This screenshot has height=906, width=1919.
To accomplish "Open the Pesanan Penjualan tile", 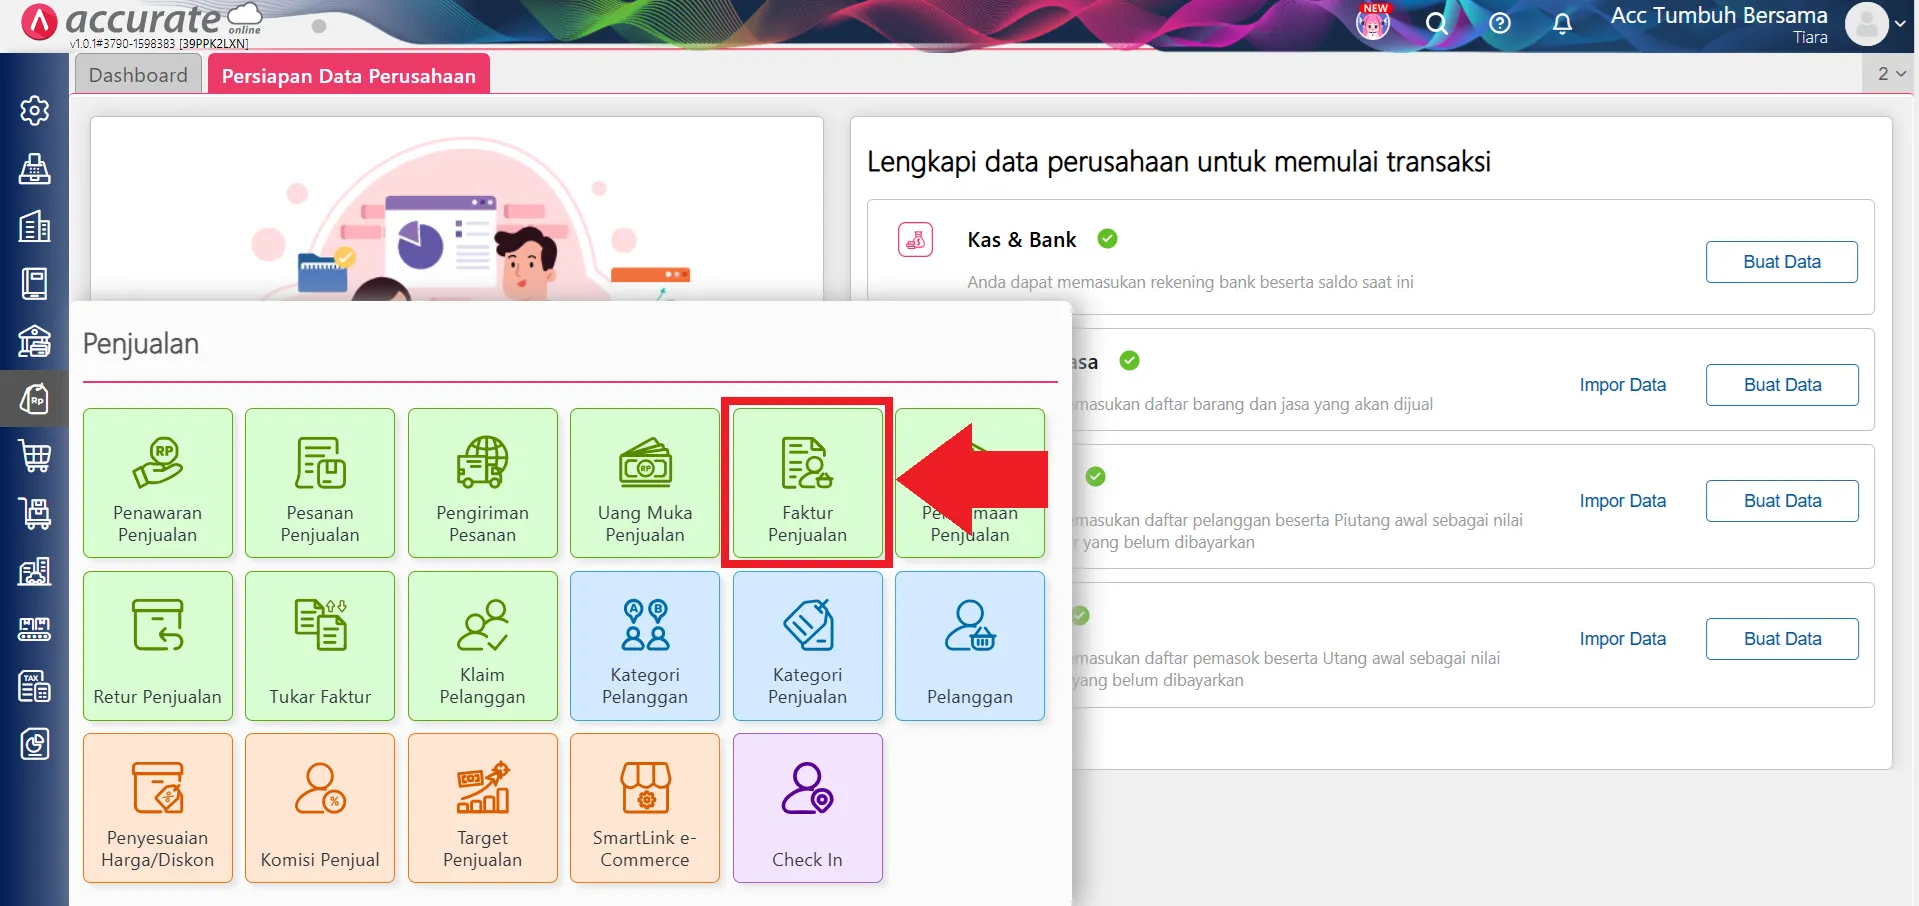I will 320,483.
